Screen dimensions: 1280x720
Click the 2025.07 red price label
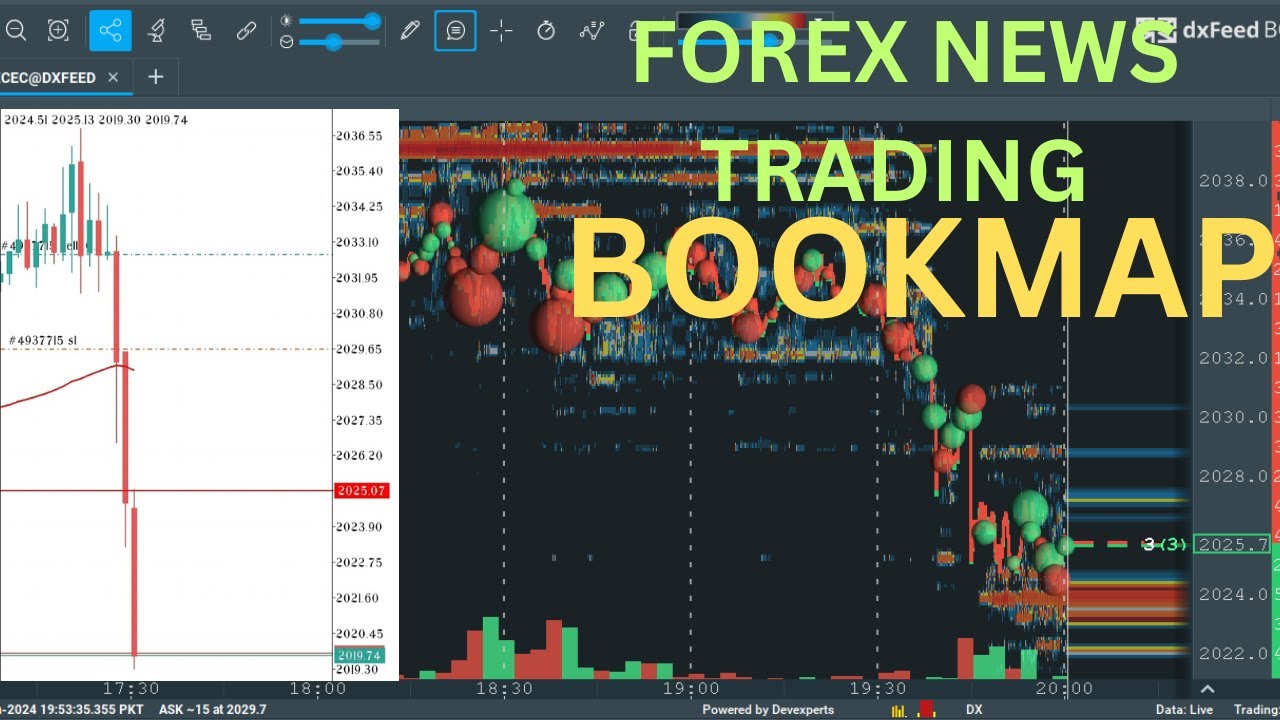362,491
